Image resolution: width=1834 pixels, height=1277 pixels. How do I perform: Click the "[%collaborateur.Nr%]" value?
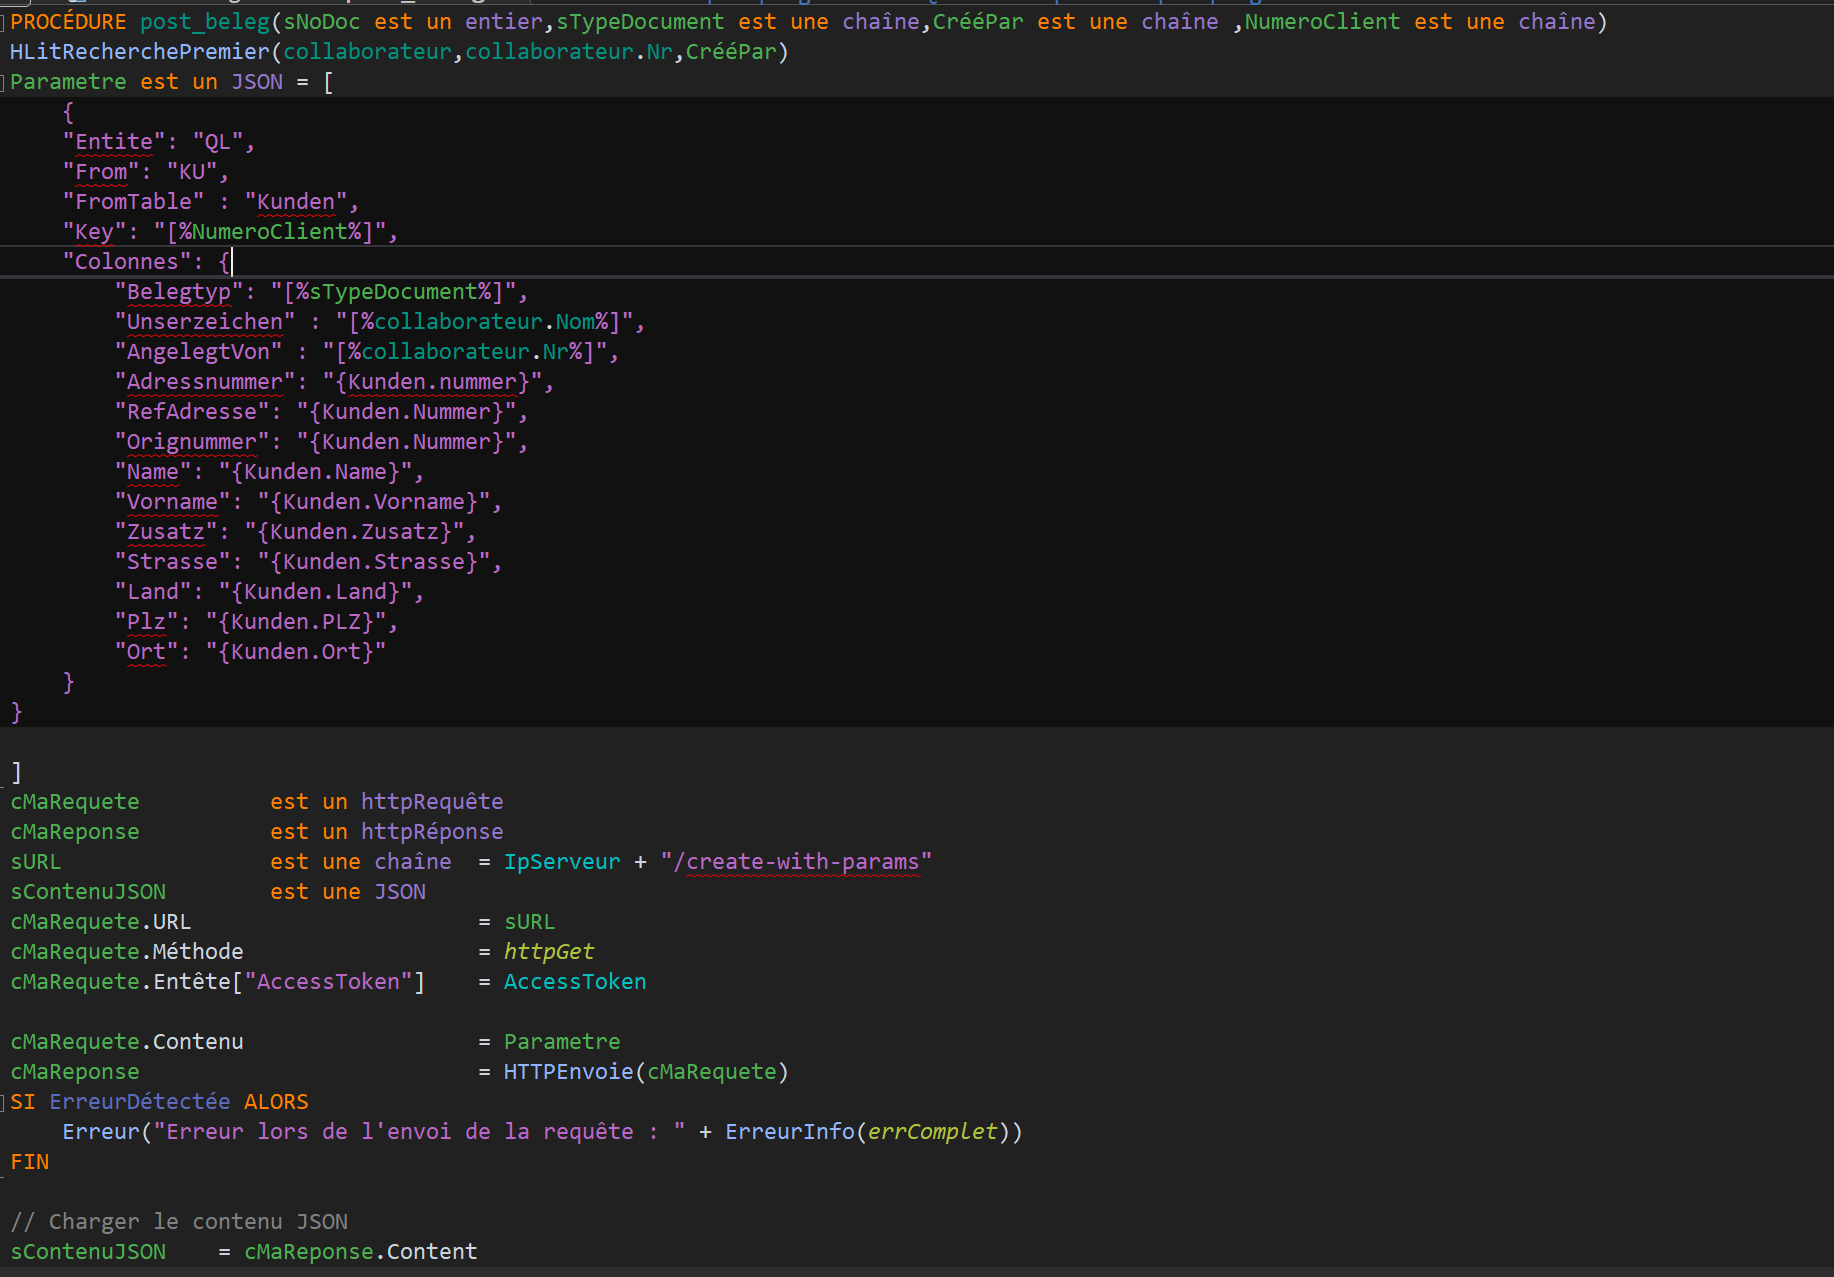click(x=465, y=352)
